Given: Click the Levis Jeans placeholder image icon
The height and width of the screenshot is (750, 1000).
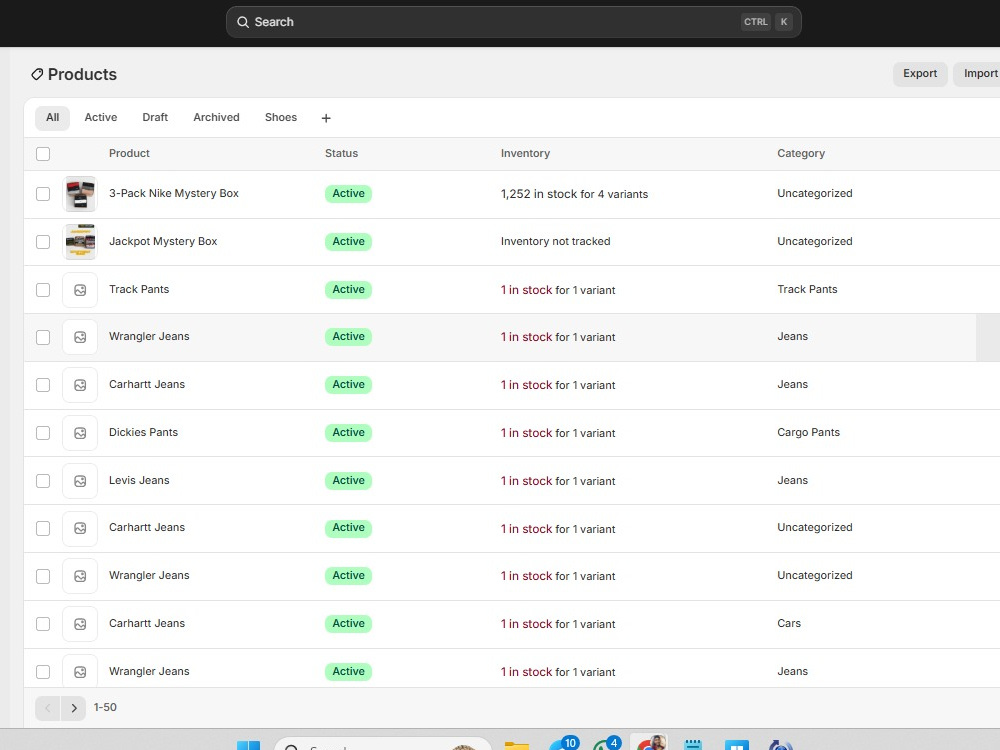Looking at the screenshot, I should 80,481.
